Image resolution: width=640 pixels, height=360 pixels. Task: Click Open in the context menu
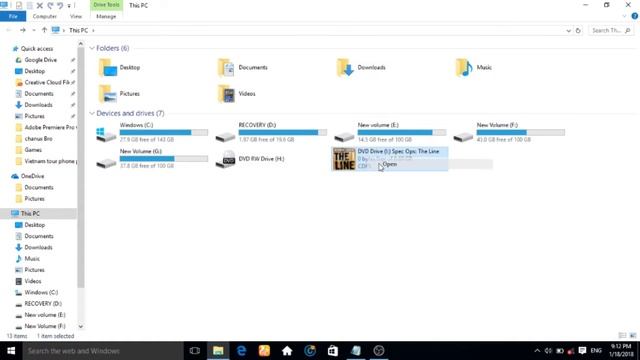pos(390,164)
